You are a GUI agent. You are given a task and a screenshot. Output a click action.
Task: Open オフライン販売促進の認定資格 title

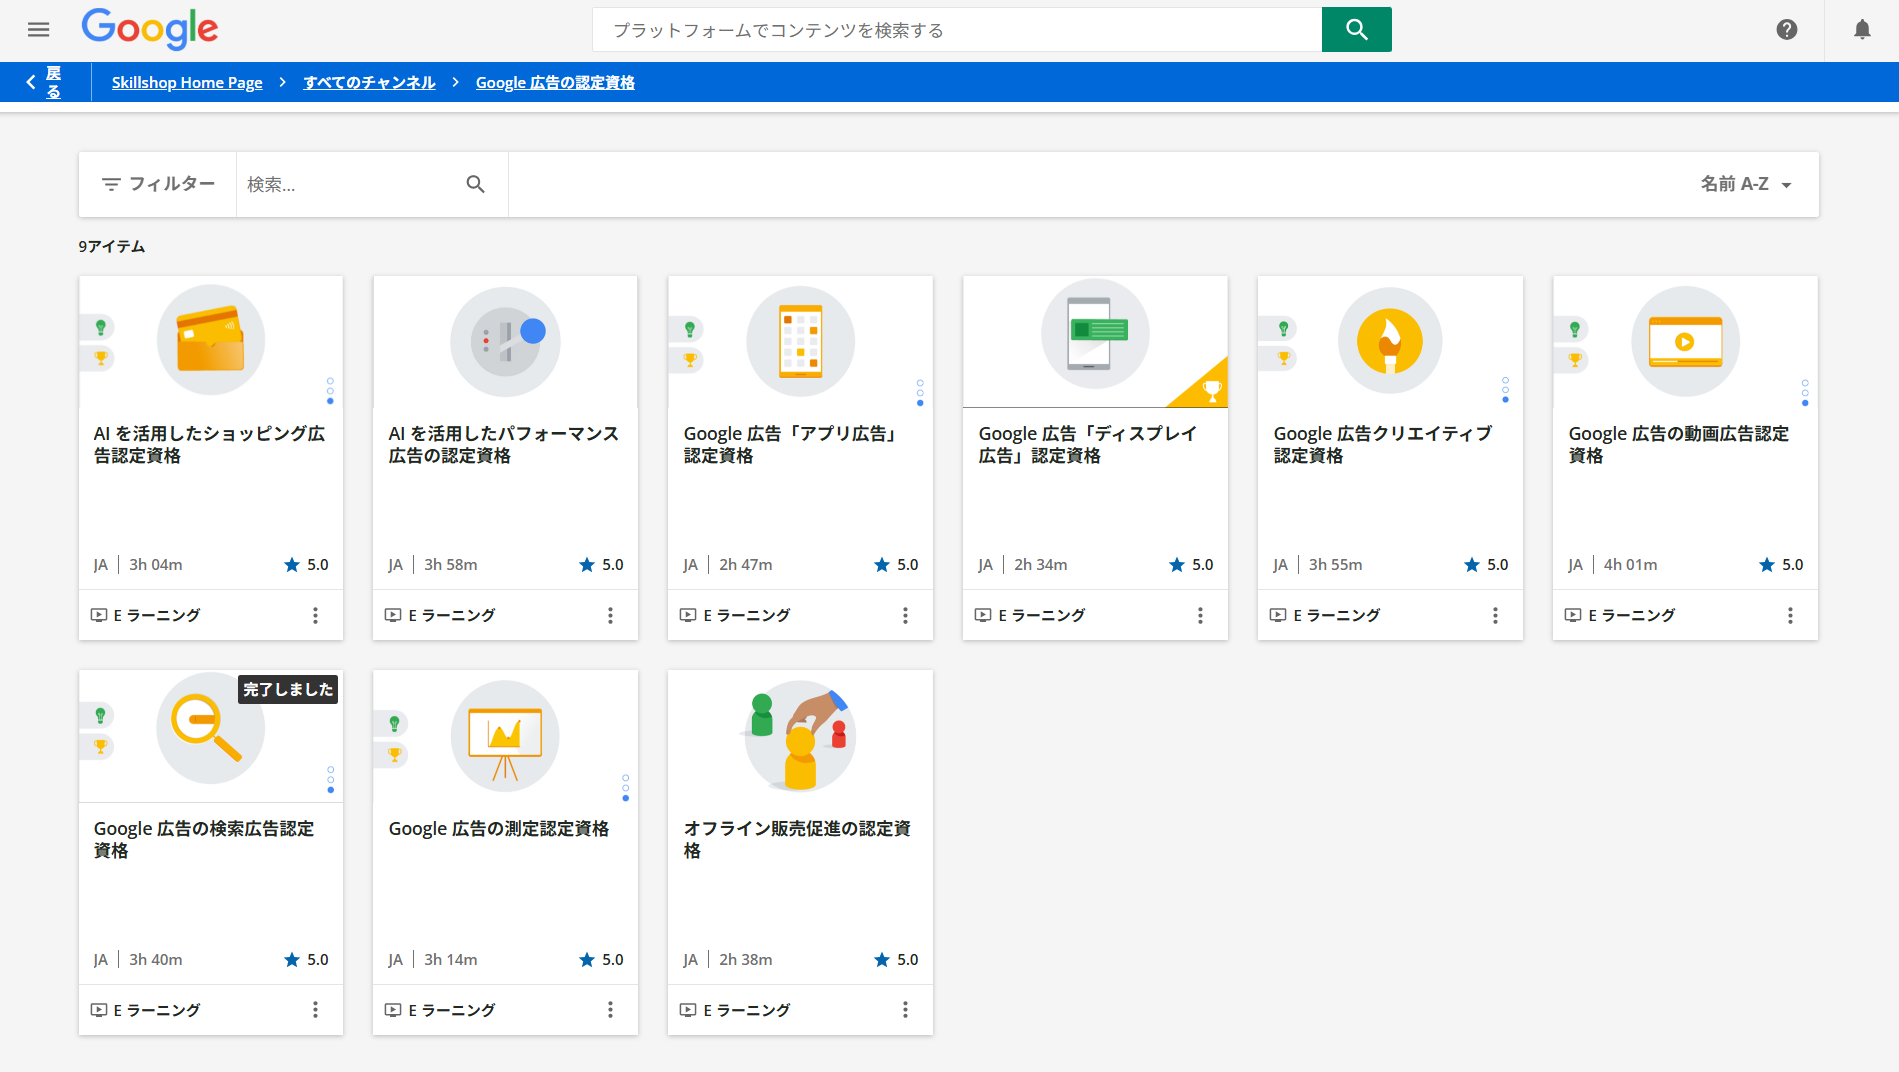797,839
